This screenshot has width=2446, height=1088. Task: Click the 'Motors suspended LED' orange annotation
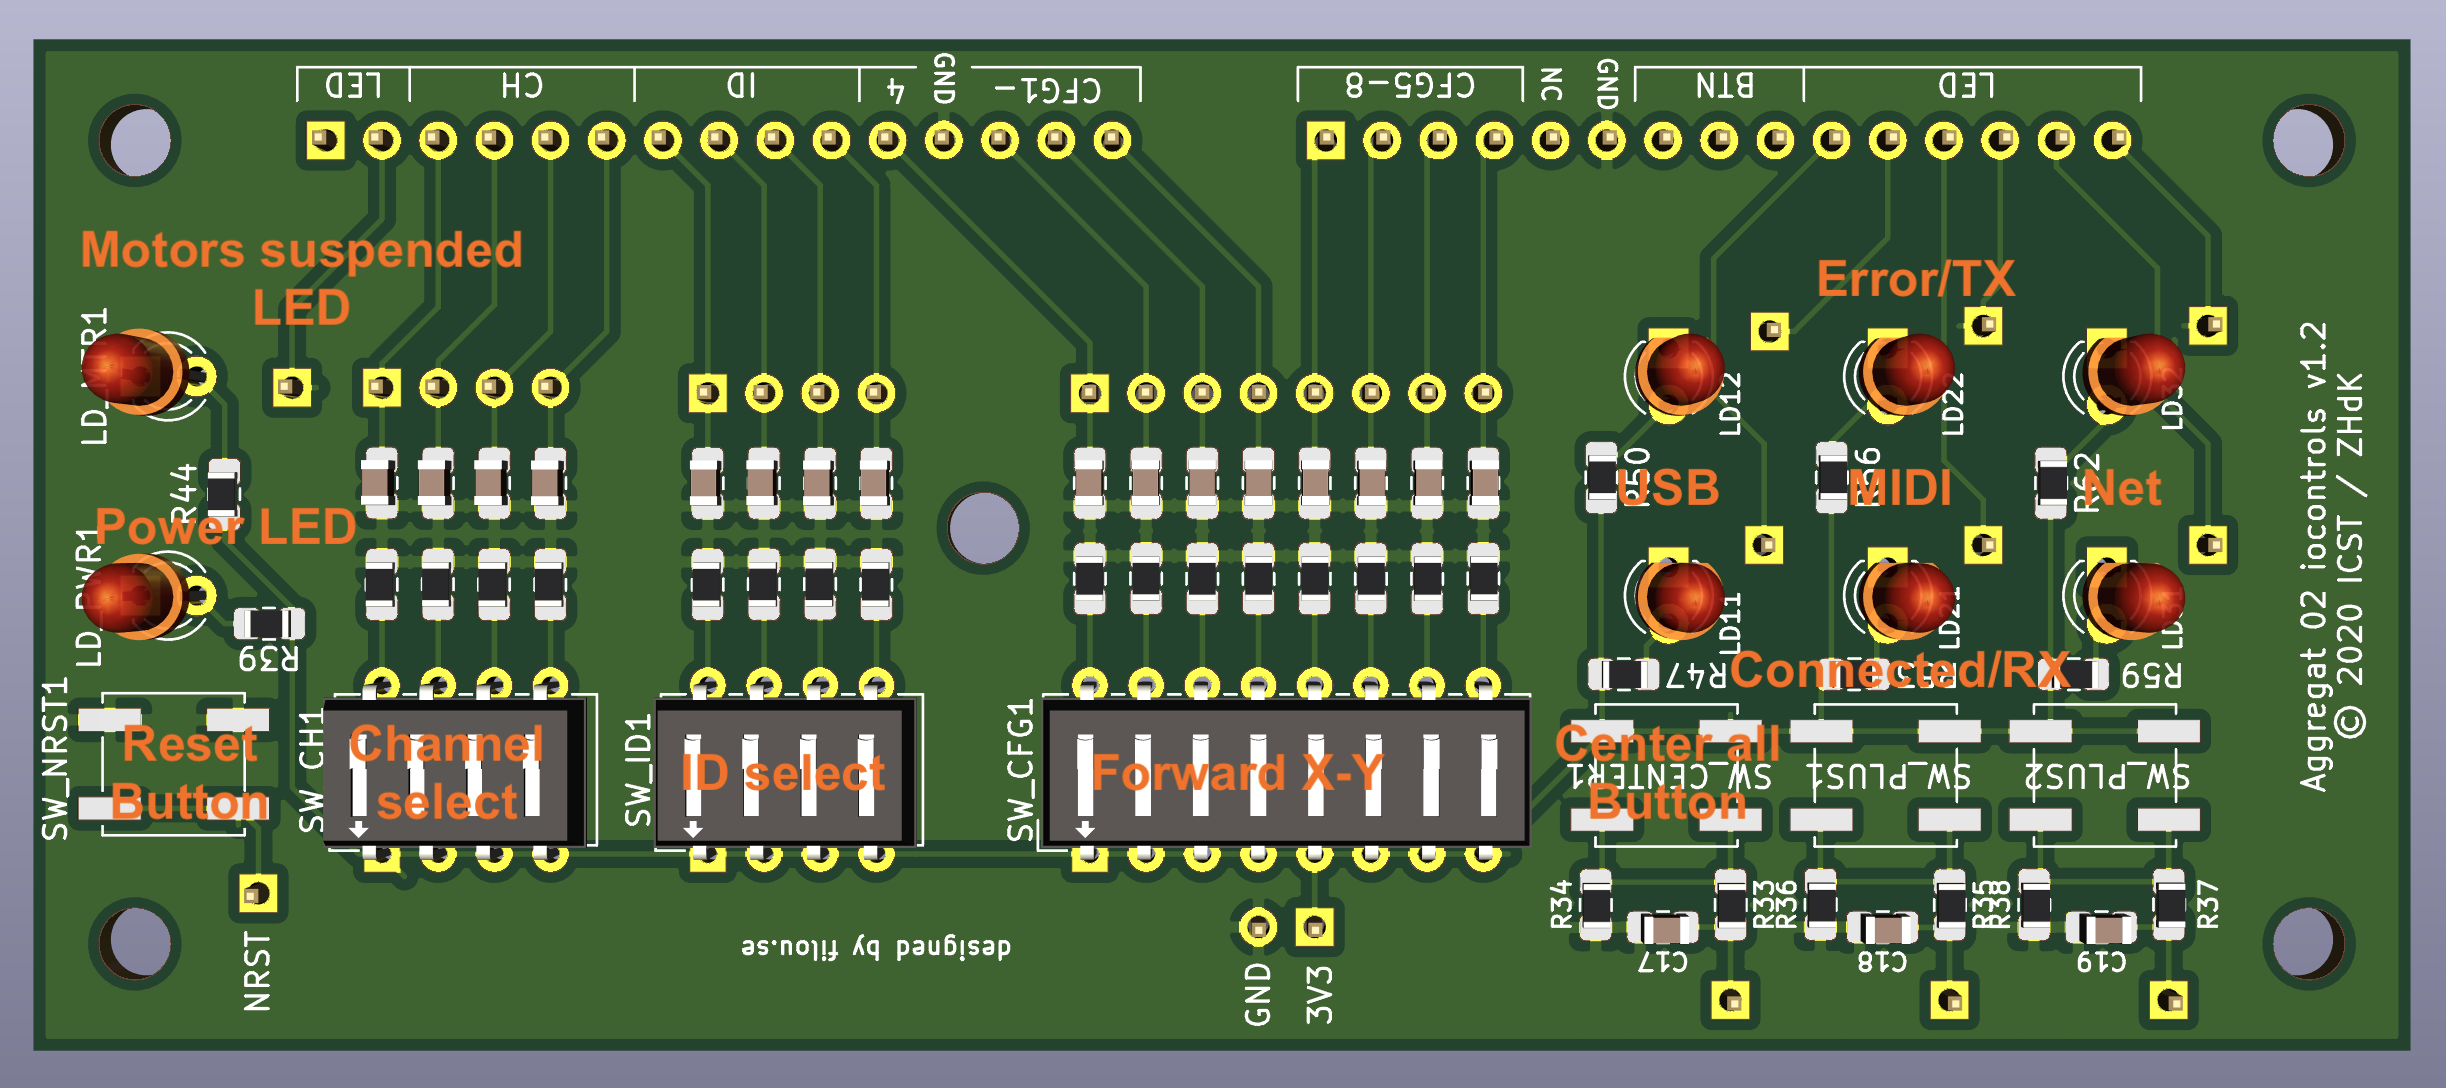point(302,278)
